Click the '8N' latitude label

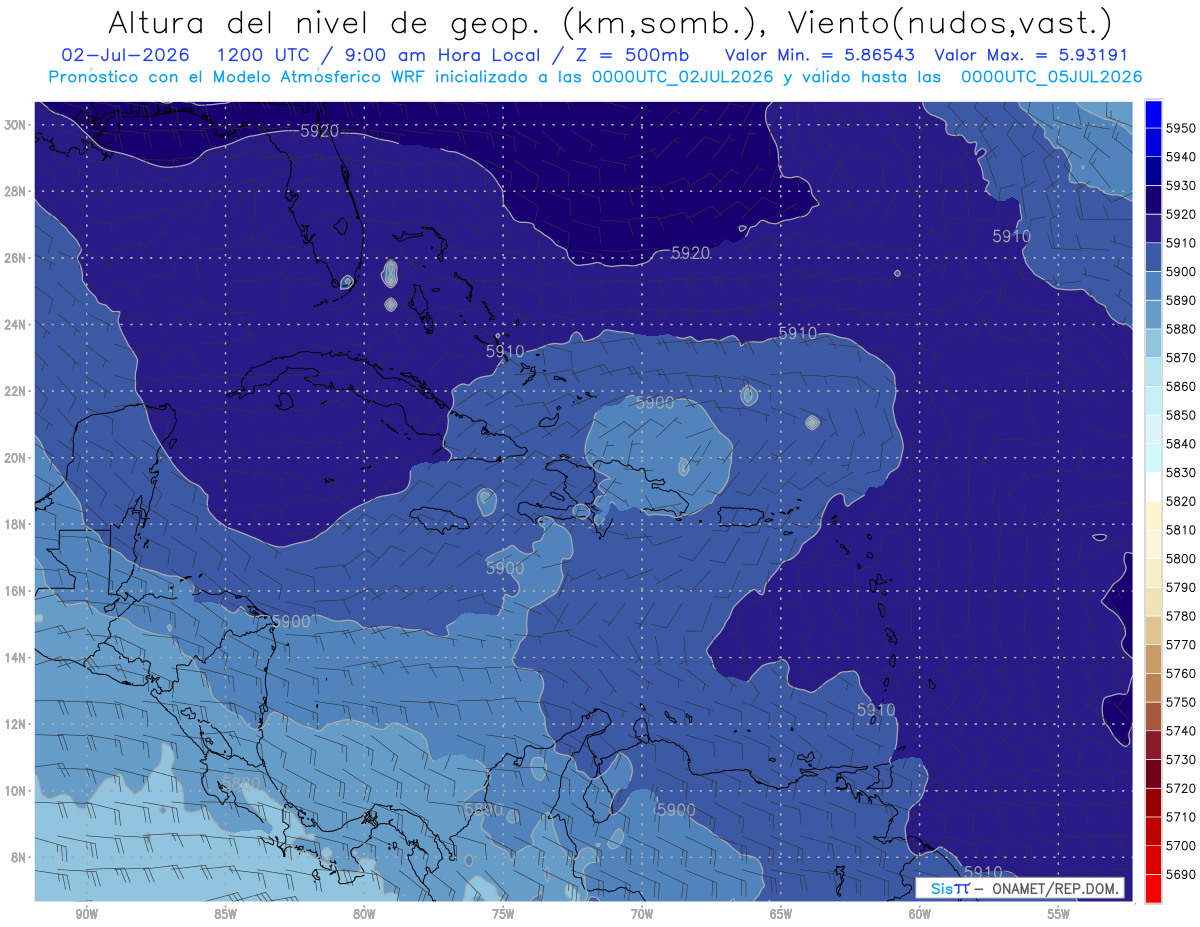pyautogui.click(x=18, y=857)
